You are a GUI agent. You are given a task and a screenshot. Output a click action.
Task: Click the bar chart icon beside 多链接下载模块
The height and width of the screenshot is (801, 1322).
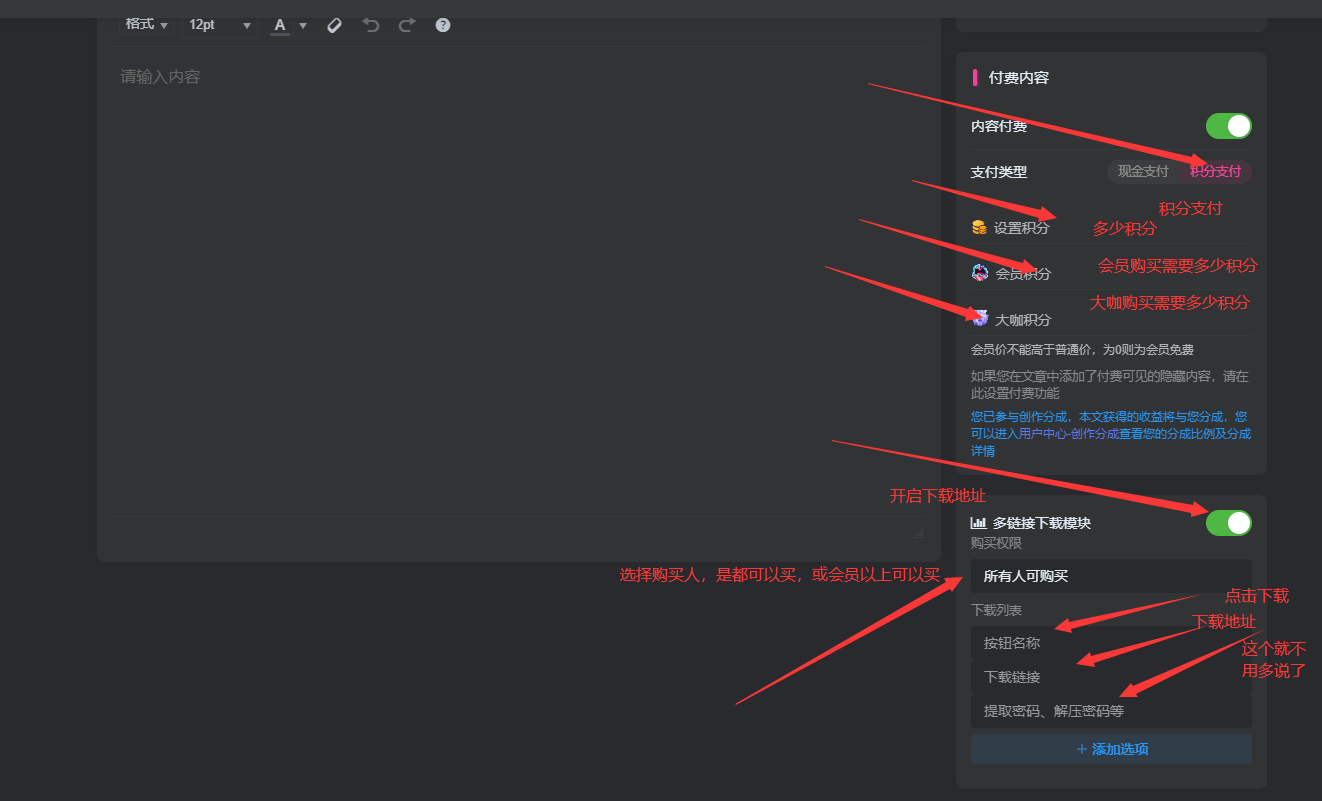coord(978,523)
